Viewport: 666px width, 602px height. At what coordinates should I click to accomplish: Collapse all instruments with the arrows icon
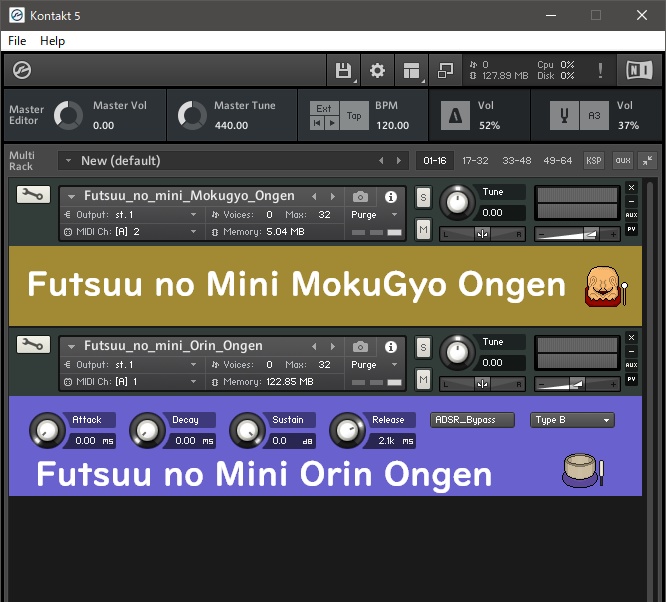coord(647,161)
